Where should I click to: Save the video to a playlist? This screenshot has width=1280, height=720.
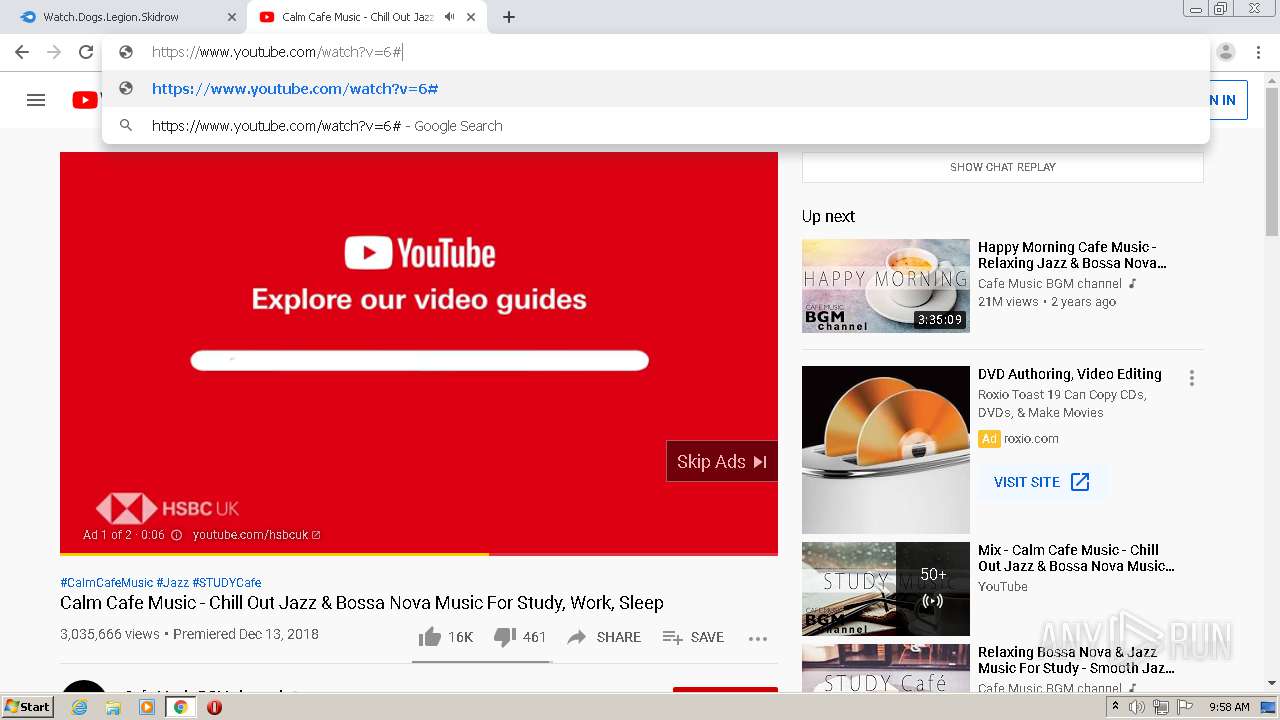[693, 637]
